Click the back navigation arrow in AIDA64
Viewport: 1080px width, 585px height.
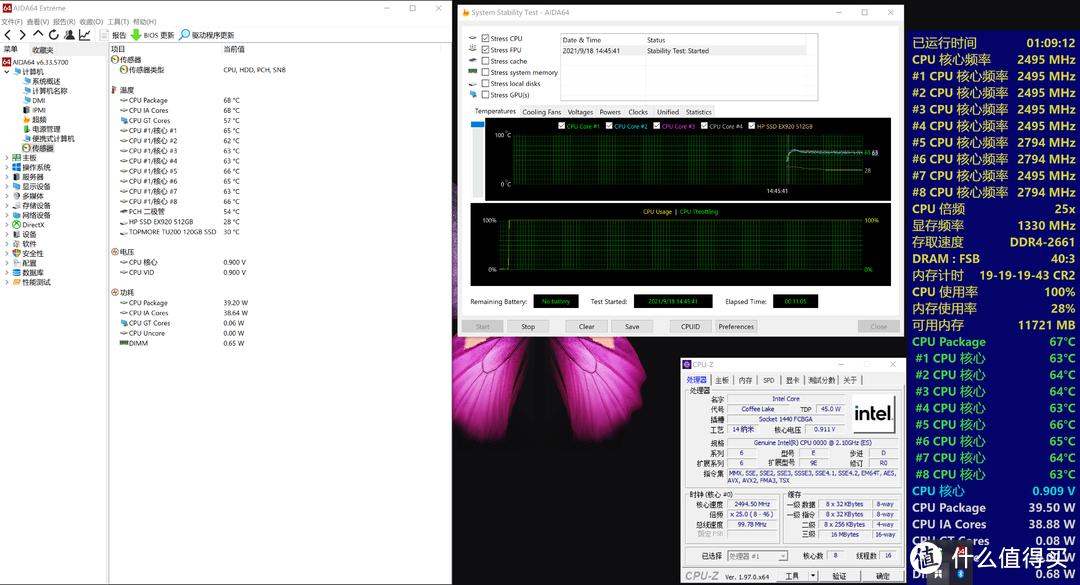pos(8,35)
